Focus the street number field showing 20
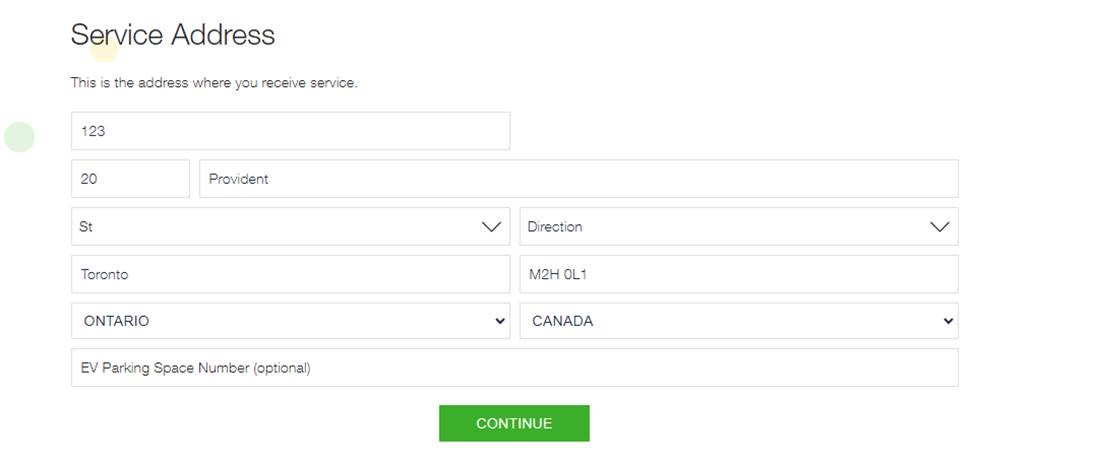The height and width of the screenshot is (468, 1095). [x=131, y=179]
